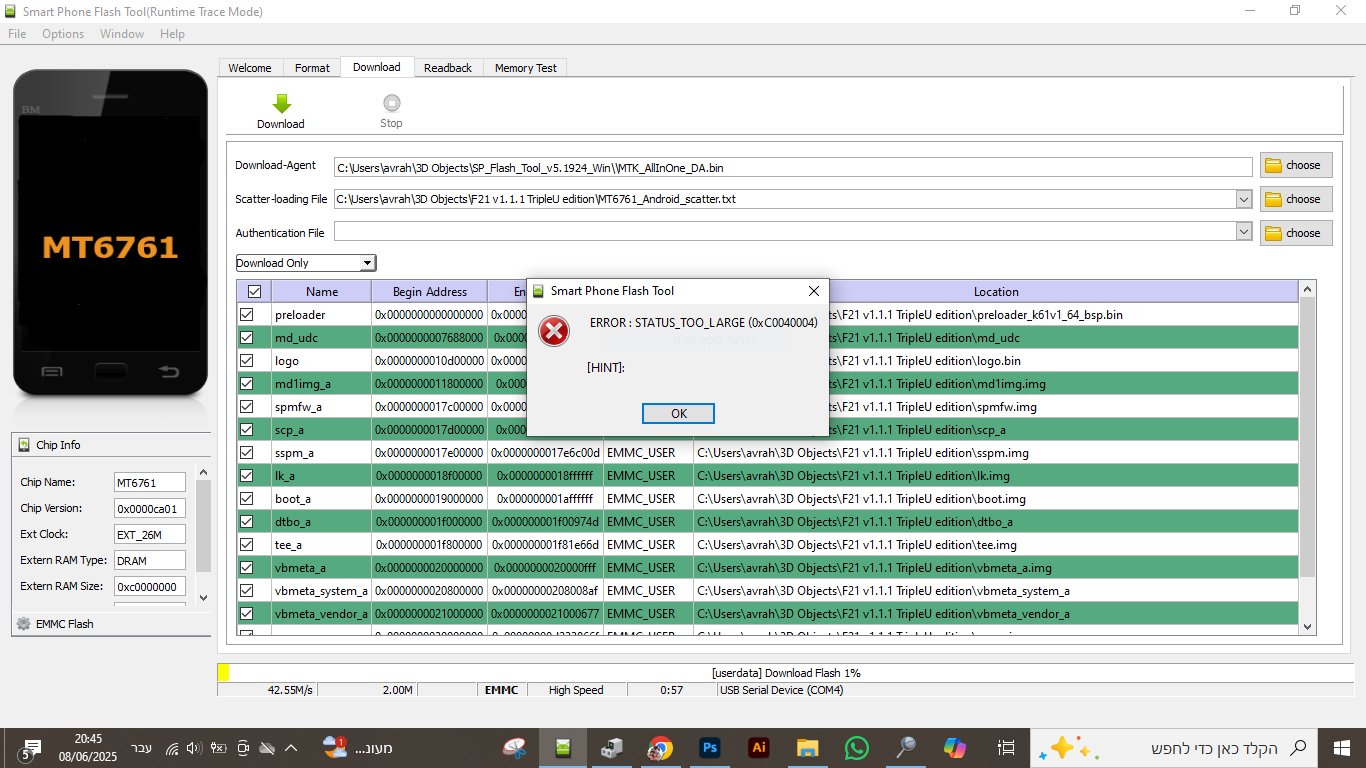Click the network Wi-Fi tray icon
1366x768 pixels.
[172, 748]
